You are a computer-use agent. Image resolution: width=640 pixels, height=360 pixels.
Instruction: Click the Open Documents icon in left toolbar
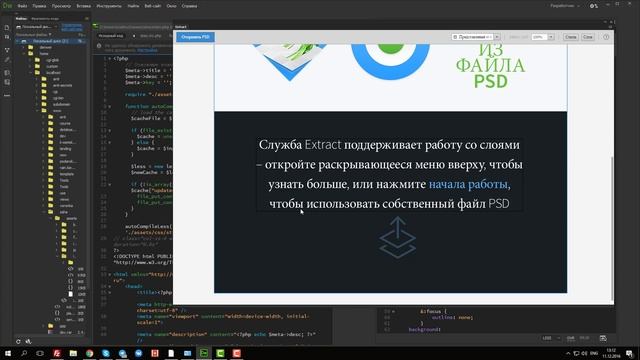tap(7, 27)
